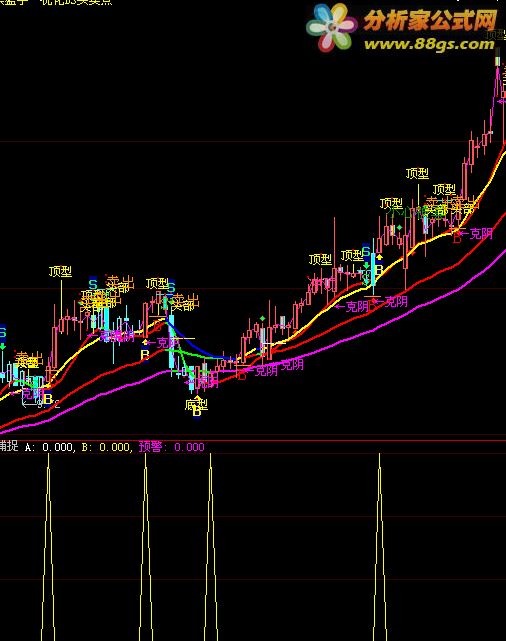Image resolution: width=506 pixels, height=641 pixels.
Task: Select the first yellow spike in the indicator panel
Action: coord(48,547)
